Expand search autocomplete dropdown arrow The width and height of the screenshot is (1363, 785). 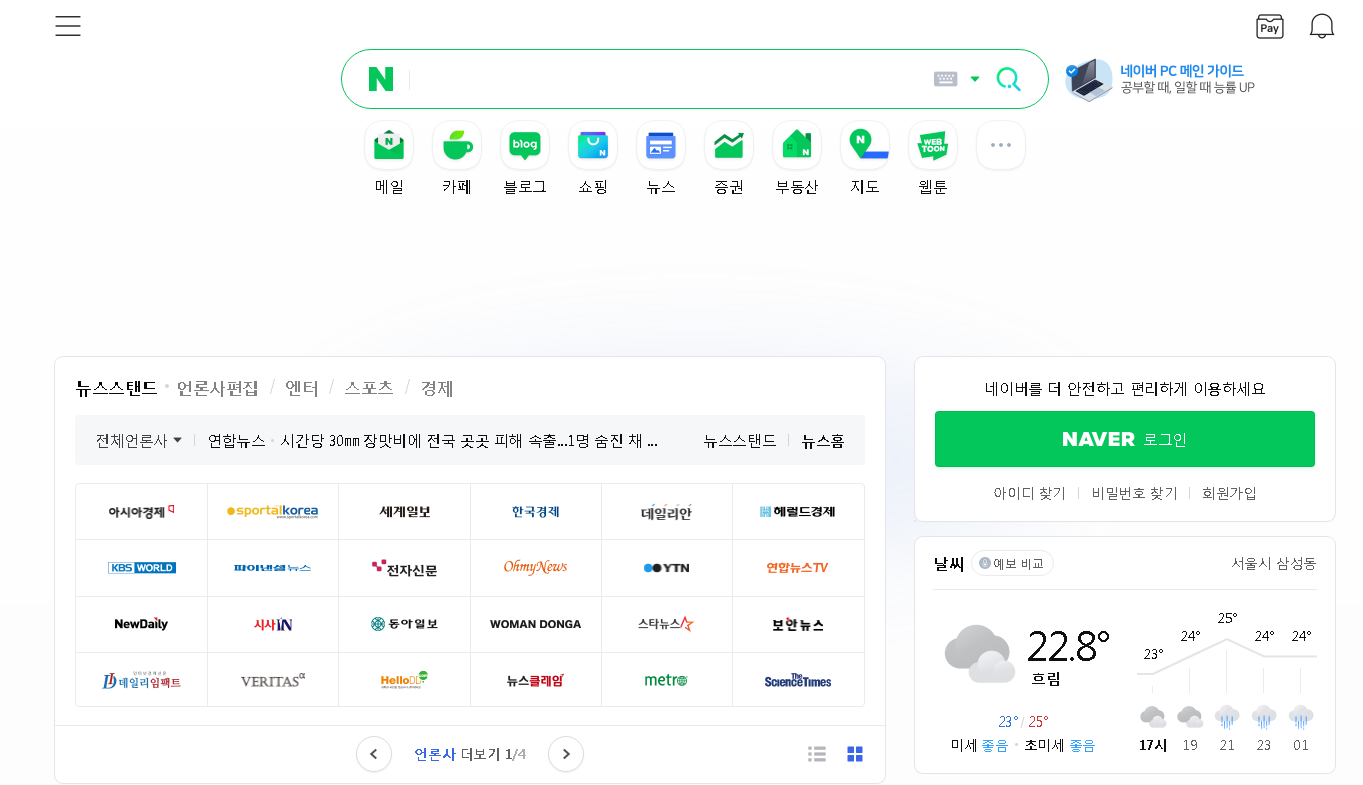click(975, 79)
